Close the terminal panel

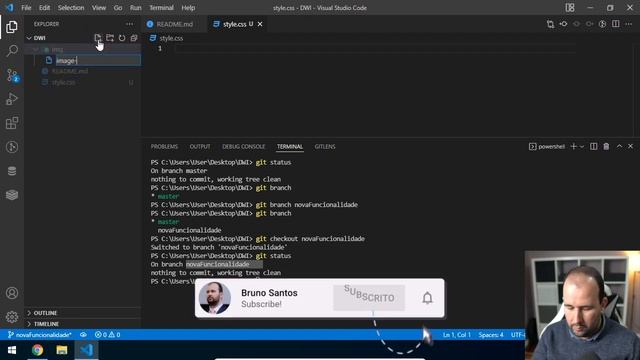[x=631, y=146]
